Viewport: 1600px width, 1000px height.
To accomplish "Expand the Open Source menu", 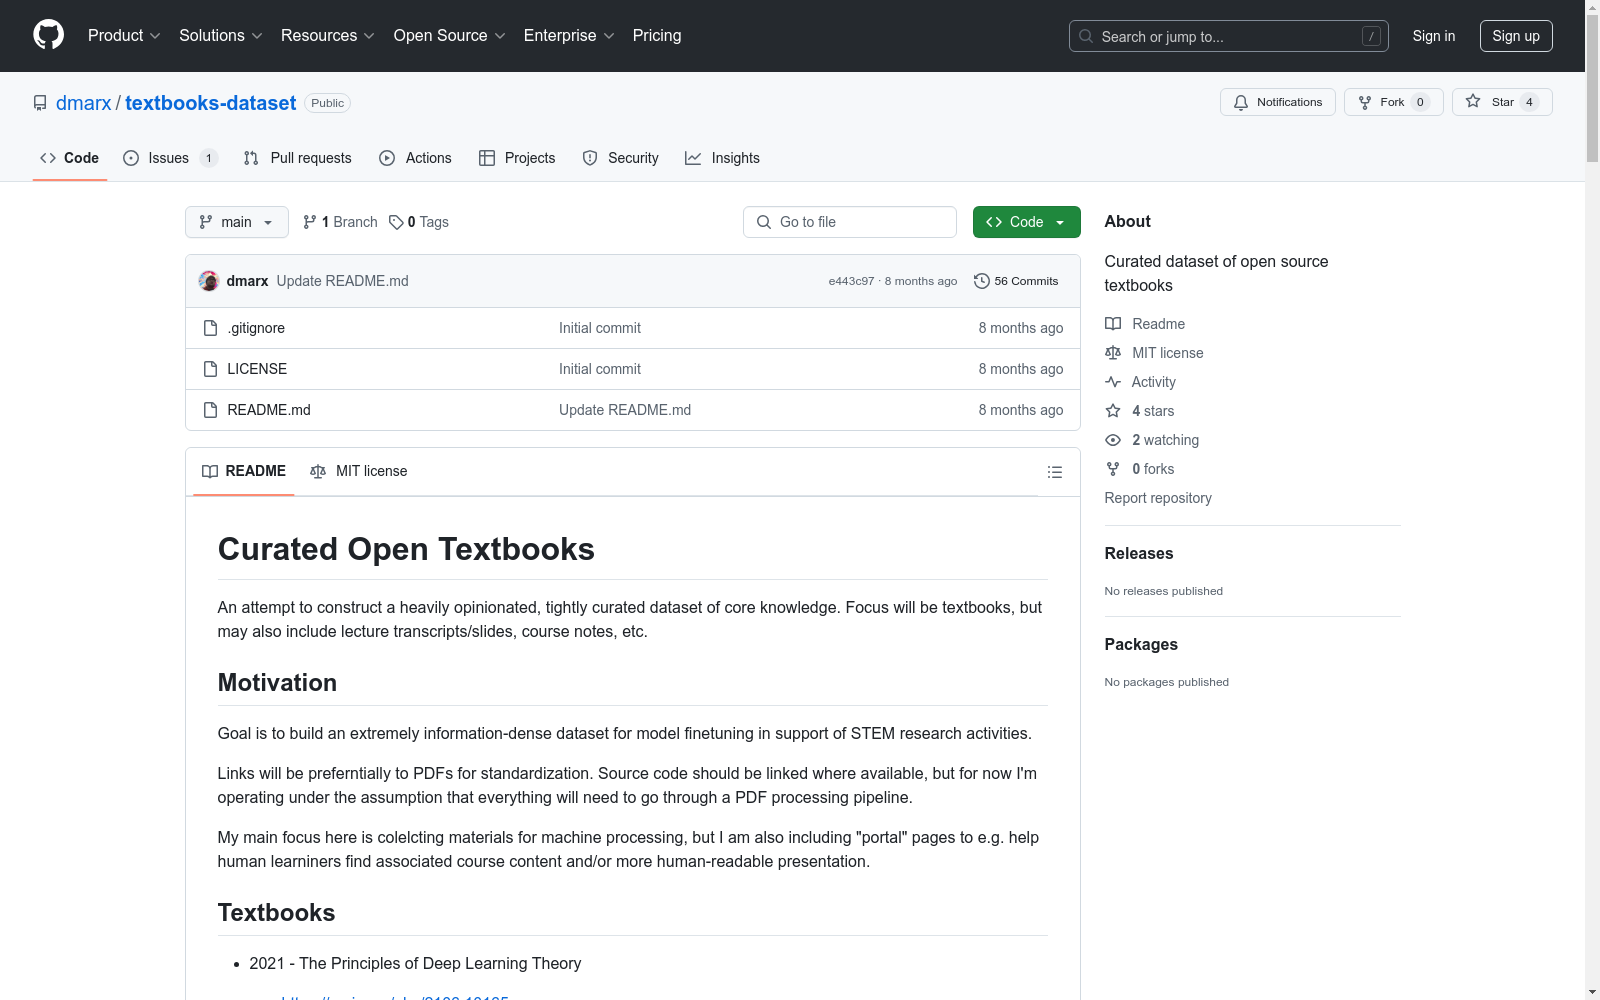I will tap(450, 35).
